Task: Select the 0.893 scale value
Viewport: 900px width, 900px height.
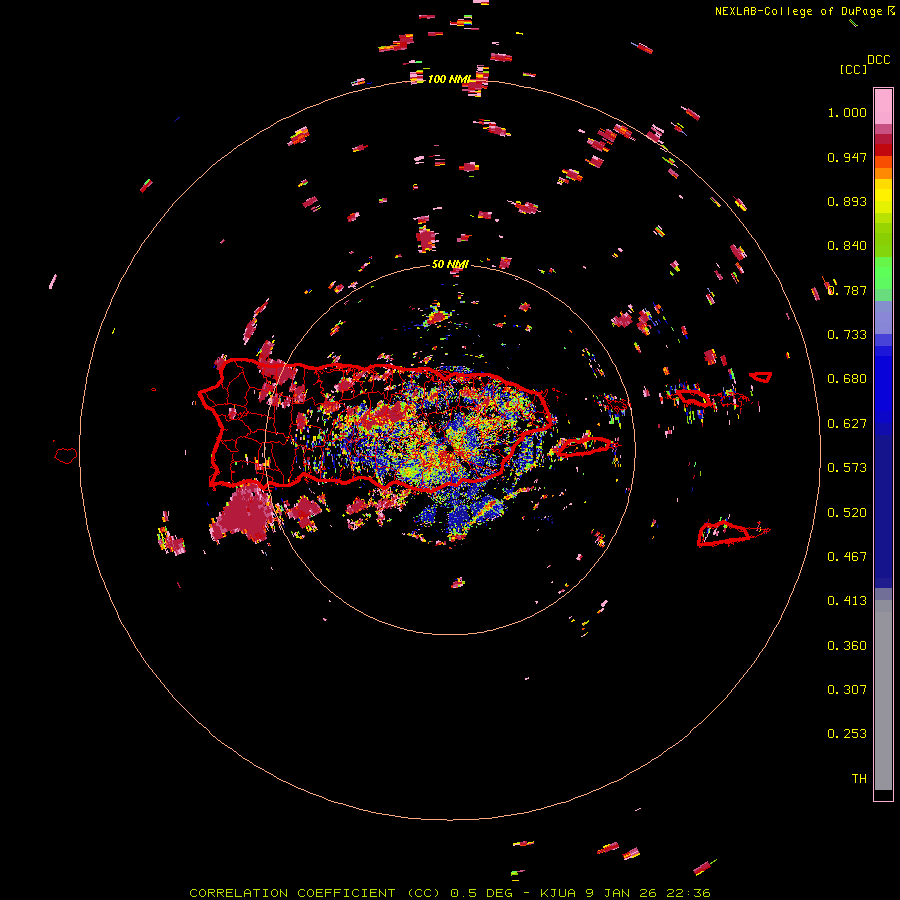Action: coord(847,201)
